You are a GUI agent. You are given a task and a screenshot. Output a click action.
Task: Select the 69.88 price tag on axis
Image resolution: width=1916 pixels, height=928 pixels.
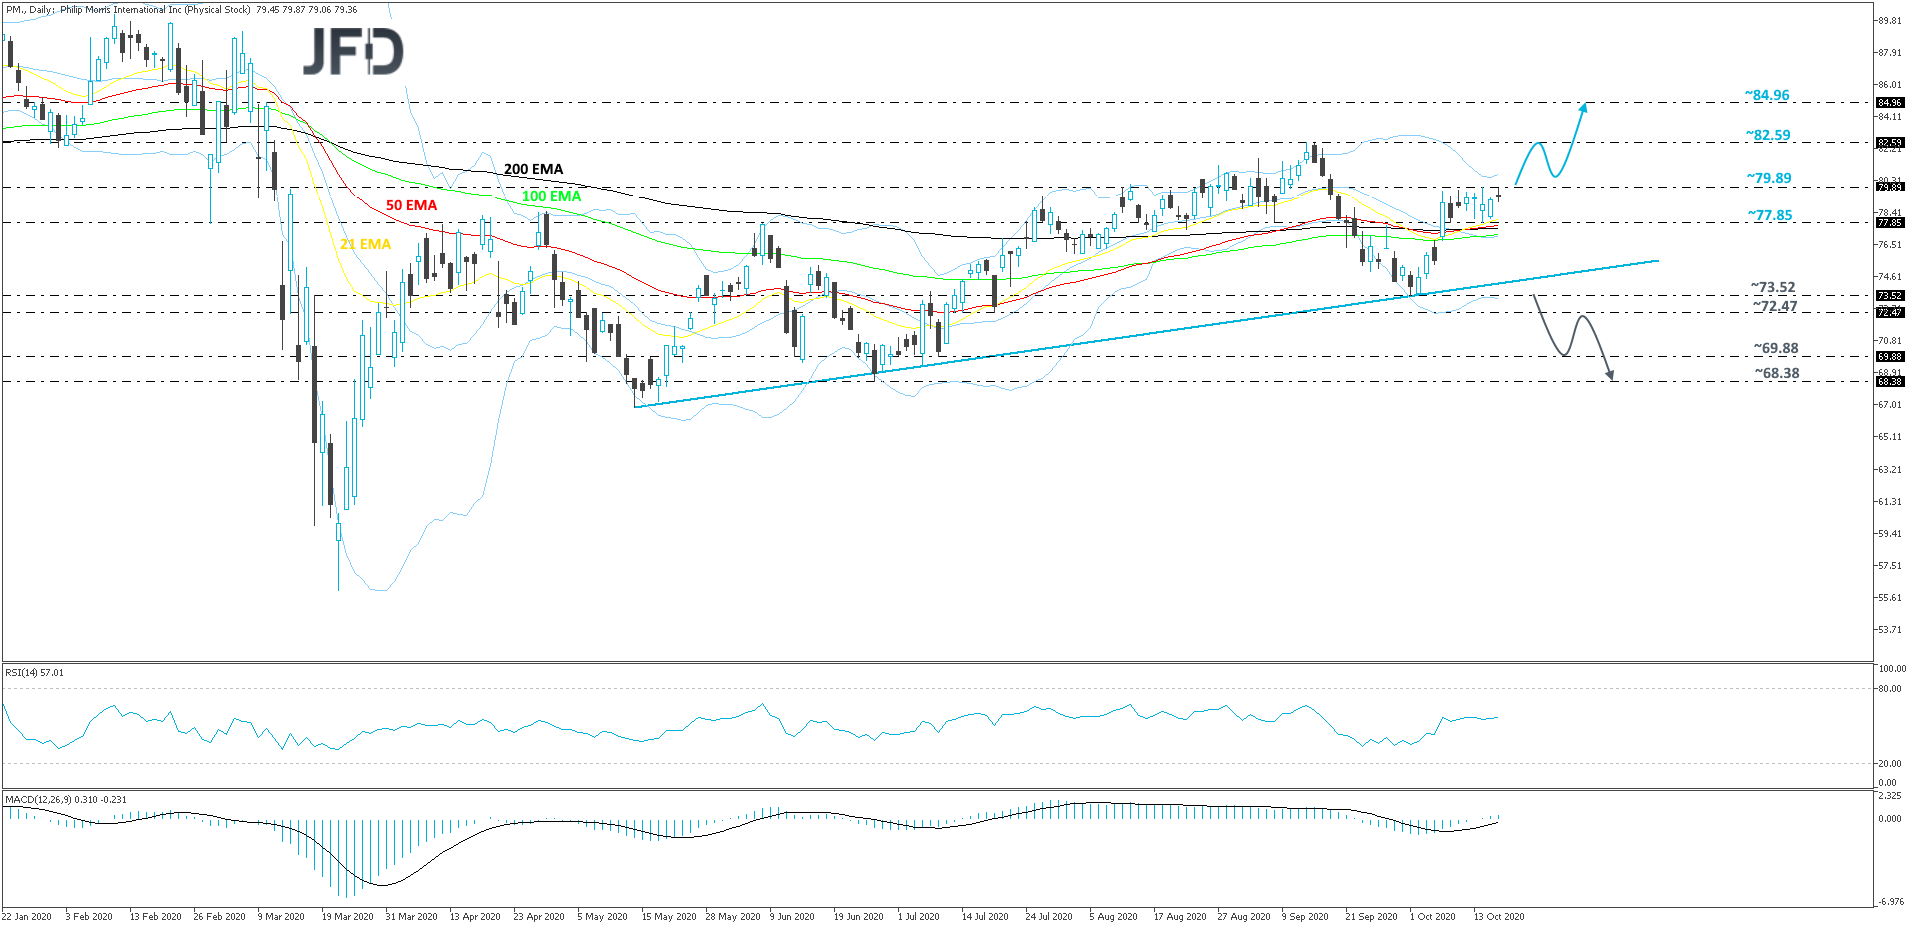[1889, 357]
